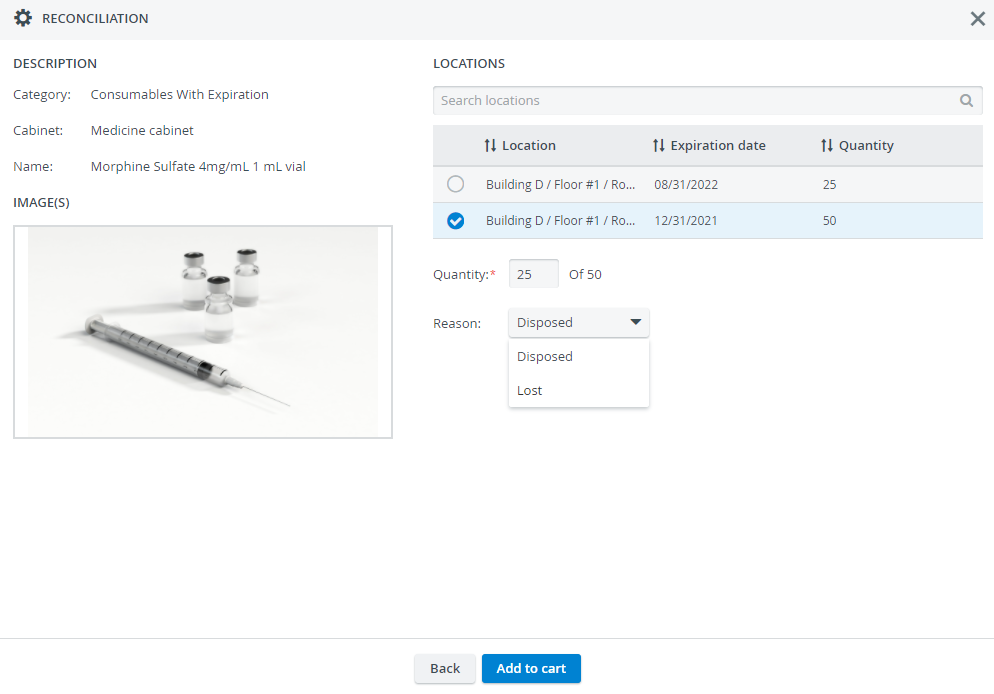
Task: Collapse the Reason combo box showing Disposed
Action: (579, 323)
